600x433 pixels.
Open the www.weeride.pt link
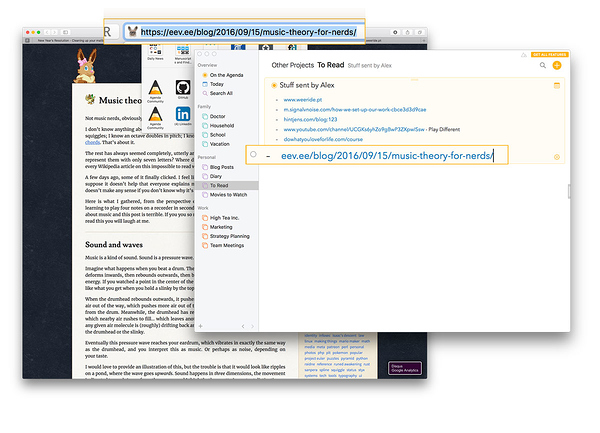tap(303, 100)
